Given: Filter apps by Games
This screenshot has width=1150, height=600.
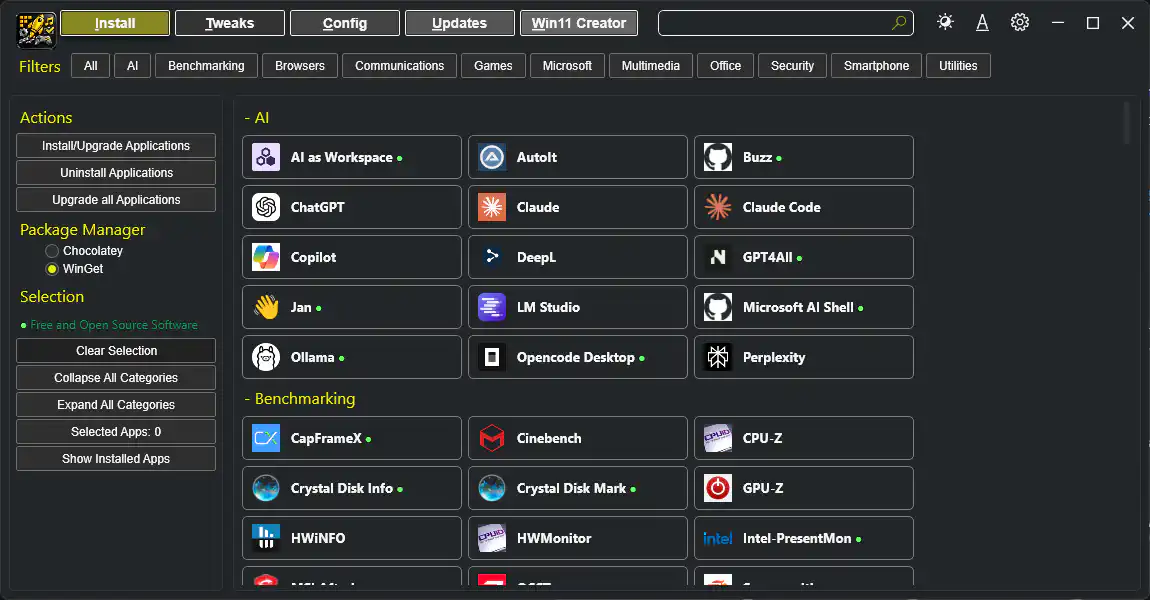Looking at the screenshot, I should tap(493, 65).
